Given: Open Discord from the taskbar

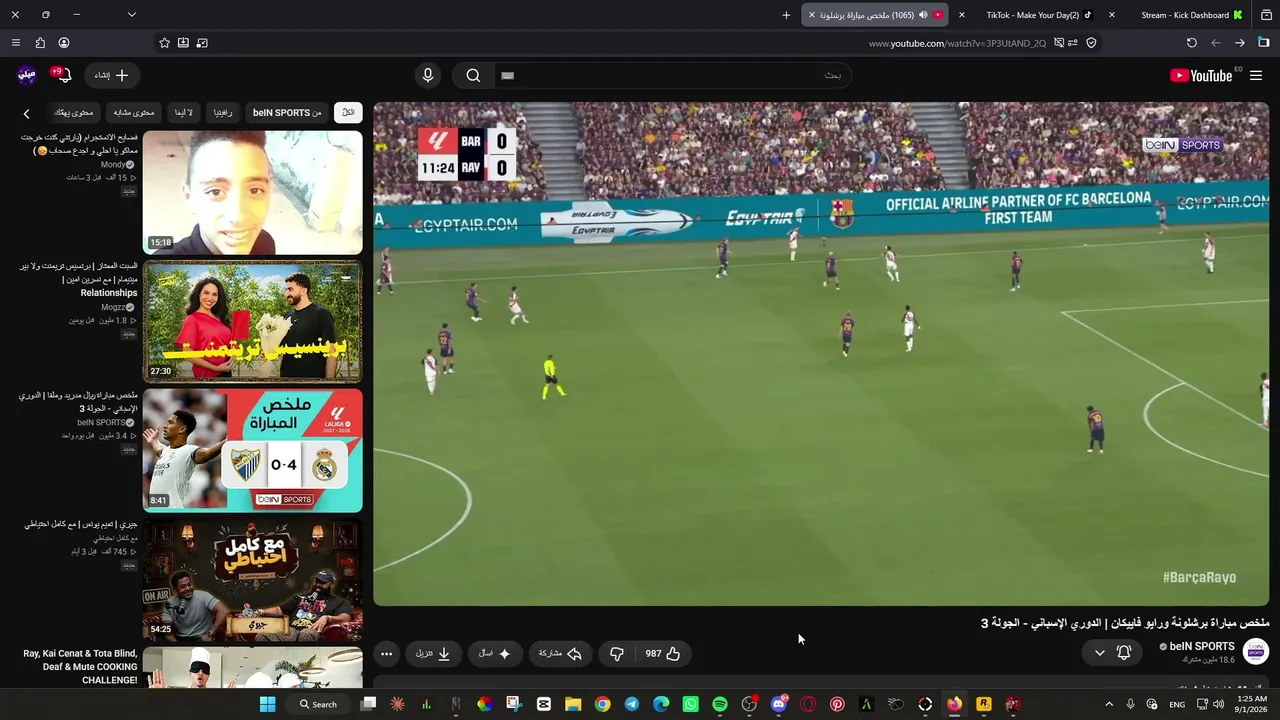Looking at the screenshot, I should pyautogui.click(x=779, y=704).
